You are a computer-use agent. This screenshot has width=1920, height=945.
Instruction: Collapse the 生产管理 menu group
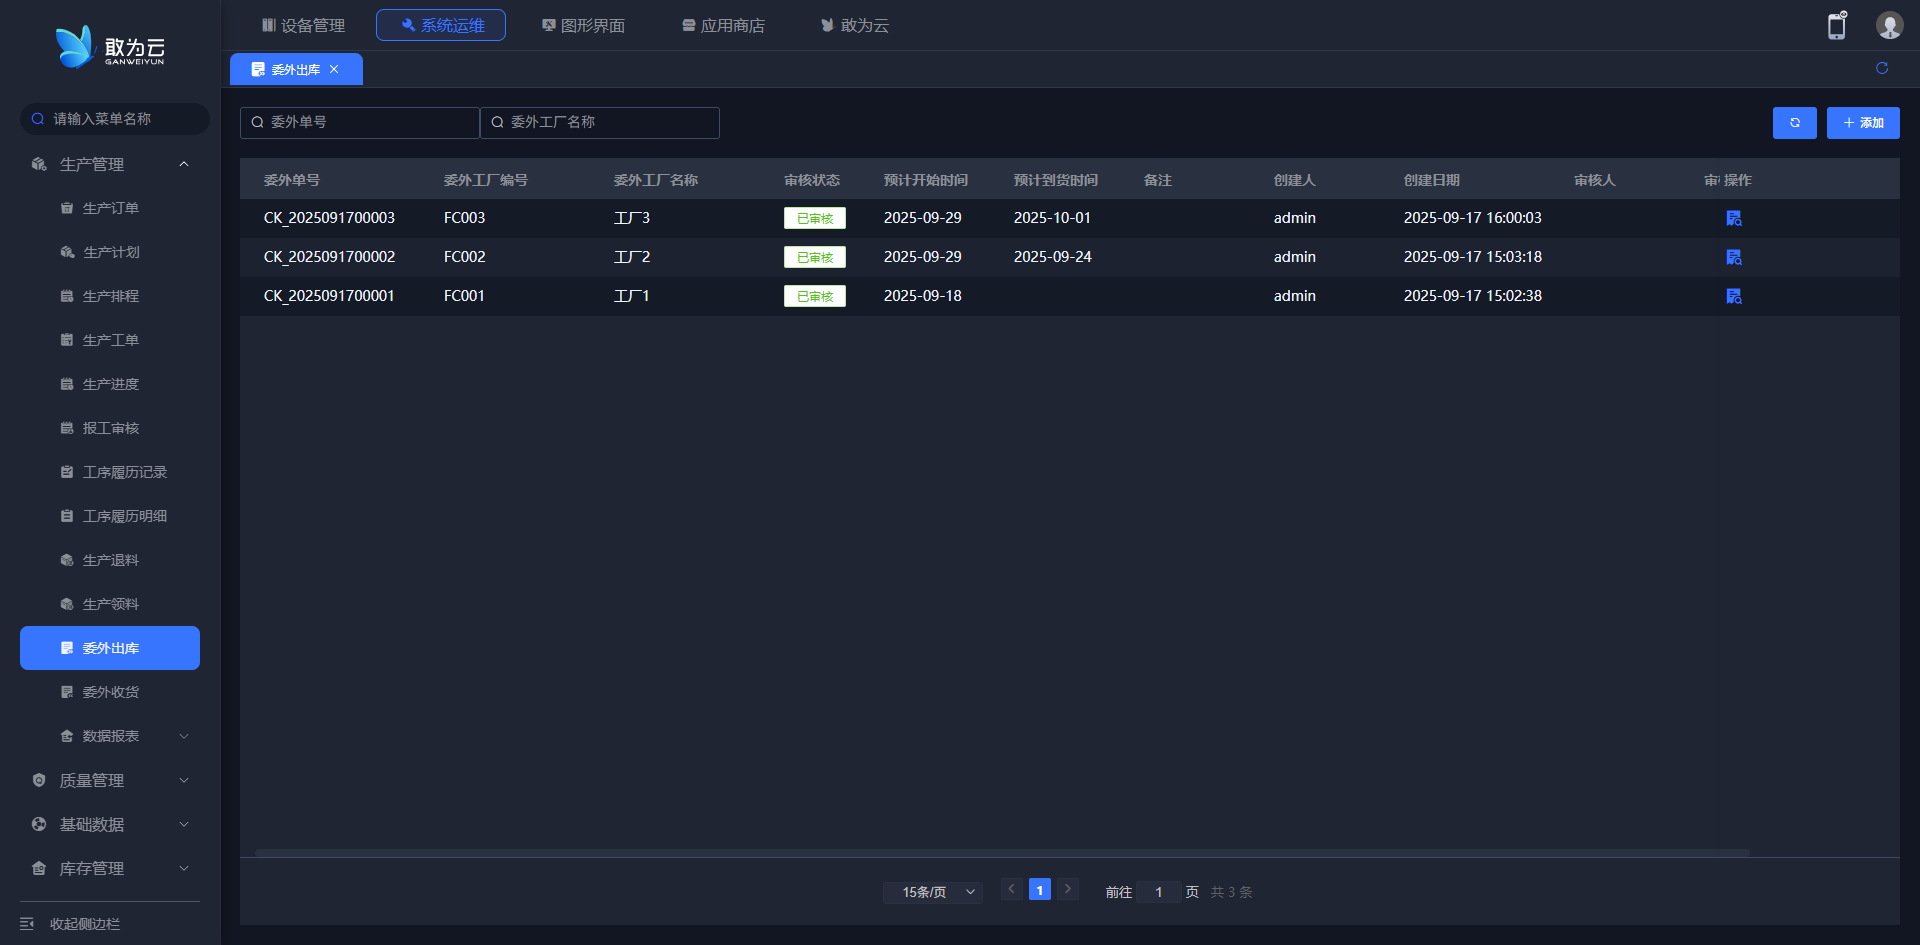point(184,164)
